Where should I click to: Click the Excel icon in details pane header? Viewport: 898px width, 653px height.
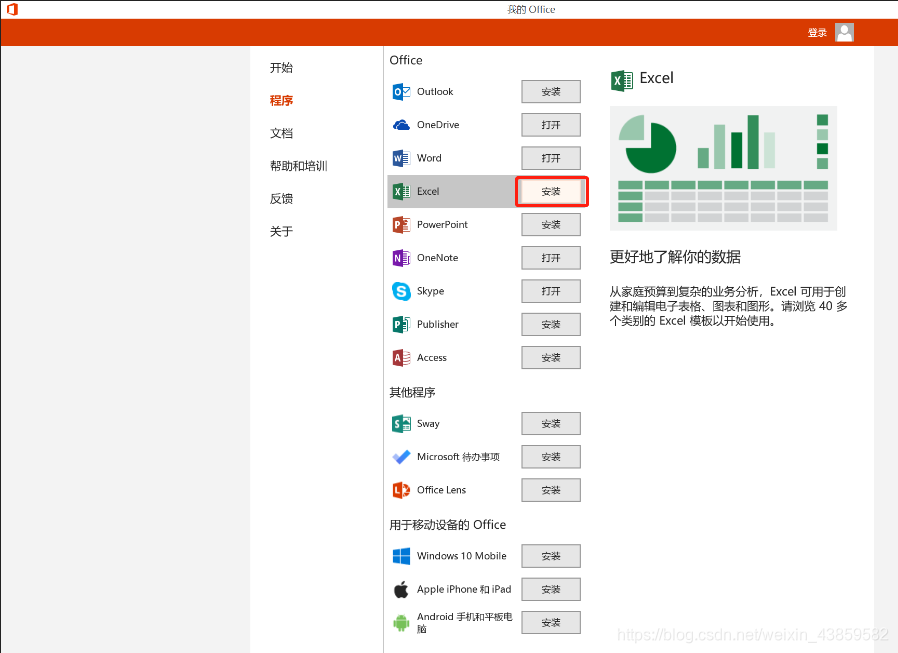pos(622,81)
